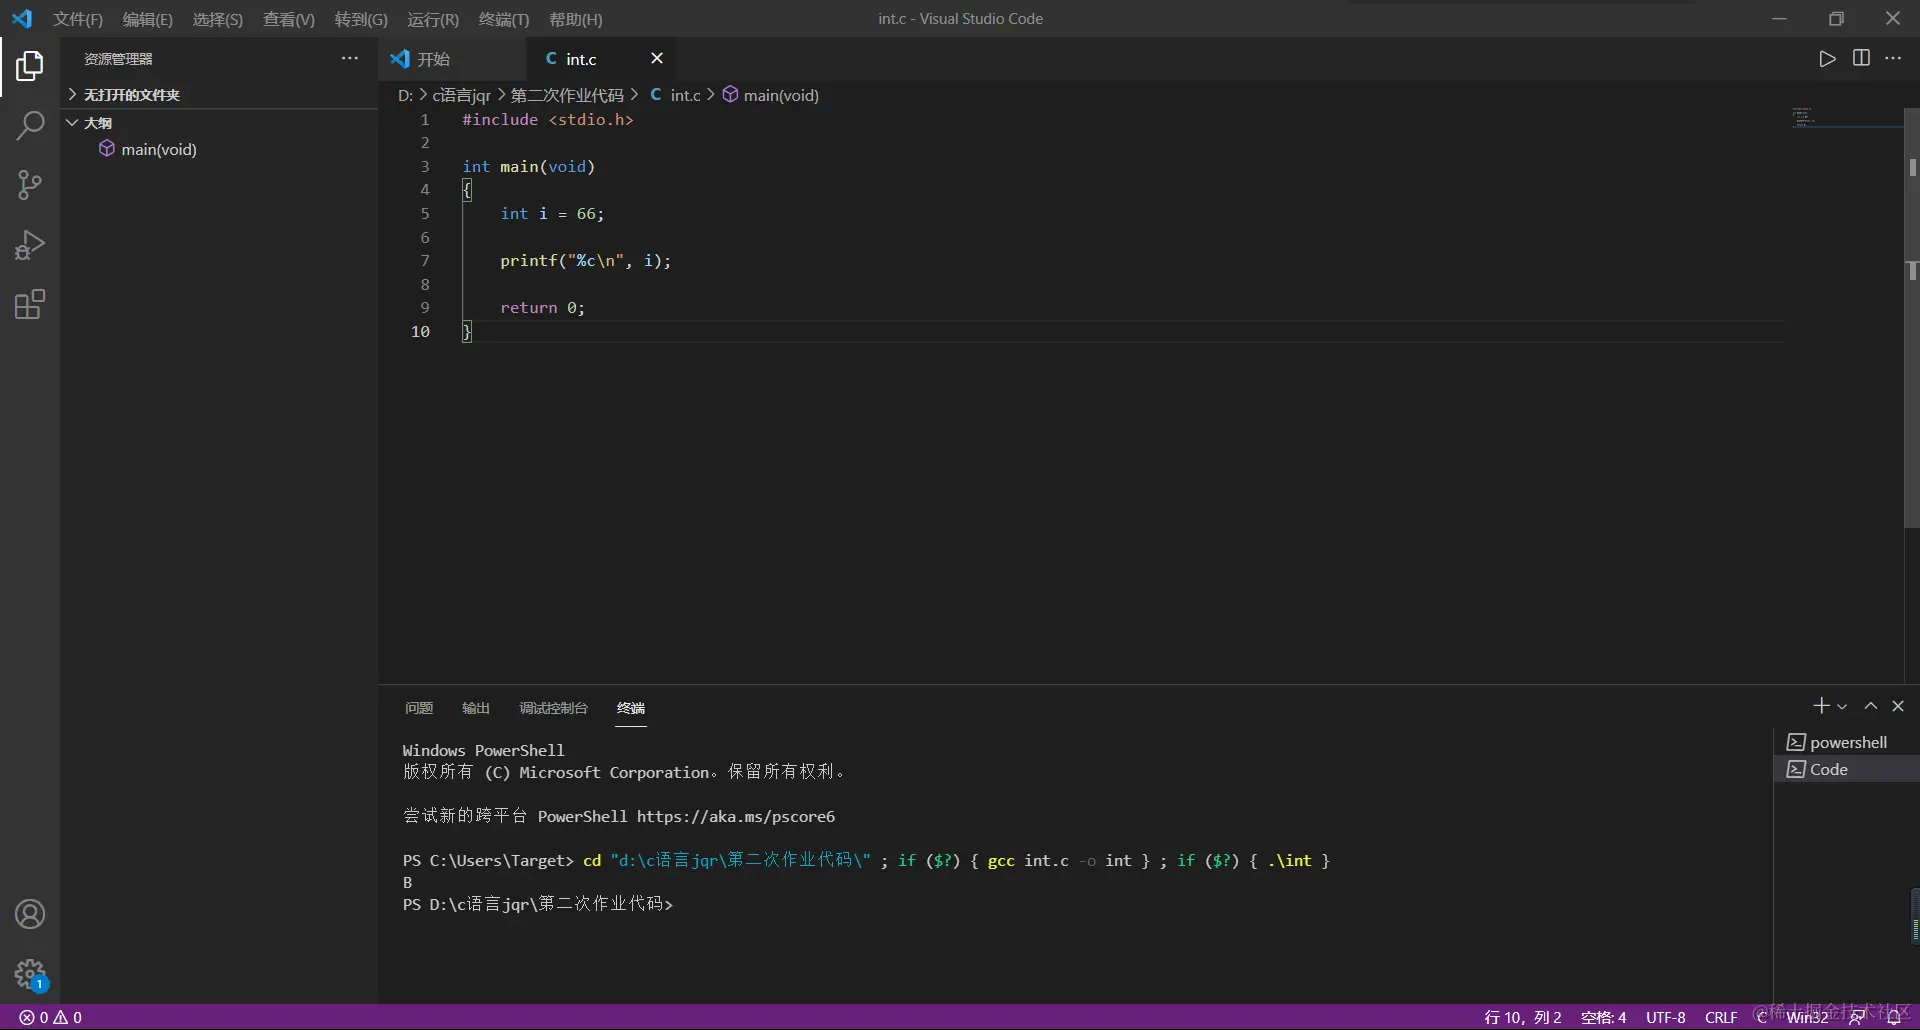The height and width of the screenshot is (1030, 1920).
Task: Open the 运行(R) menu
Action: 433,19
